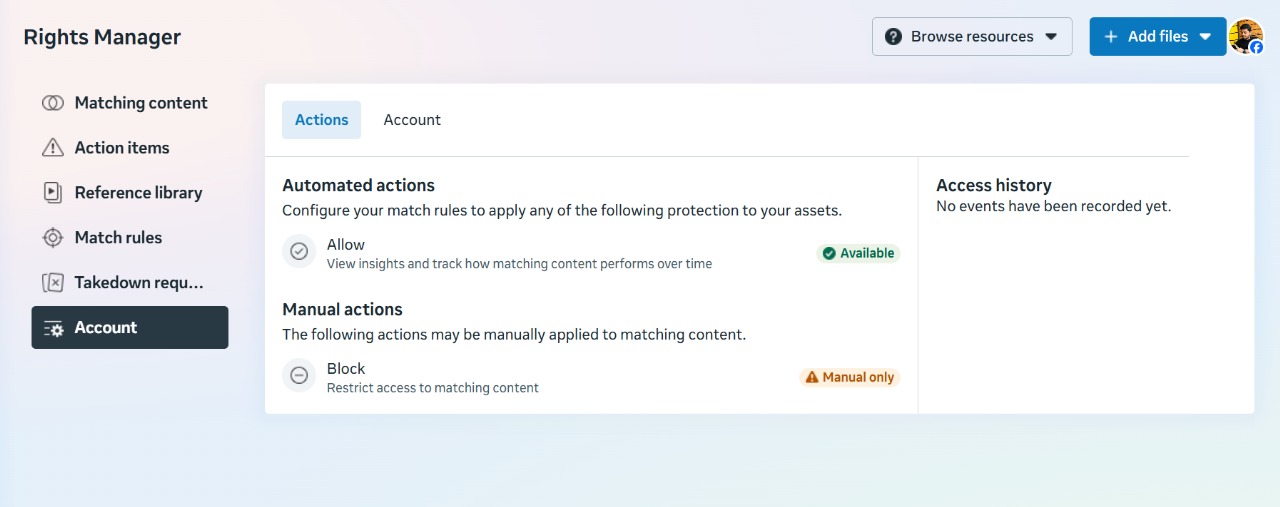The width and height of the screenshot is (1280, 507).
Task: Click the Matching content overlapping circles icon
Action: coord(53,103)
